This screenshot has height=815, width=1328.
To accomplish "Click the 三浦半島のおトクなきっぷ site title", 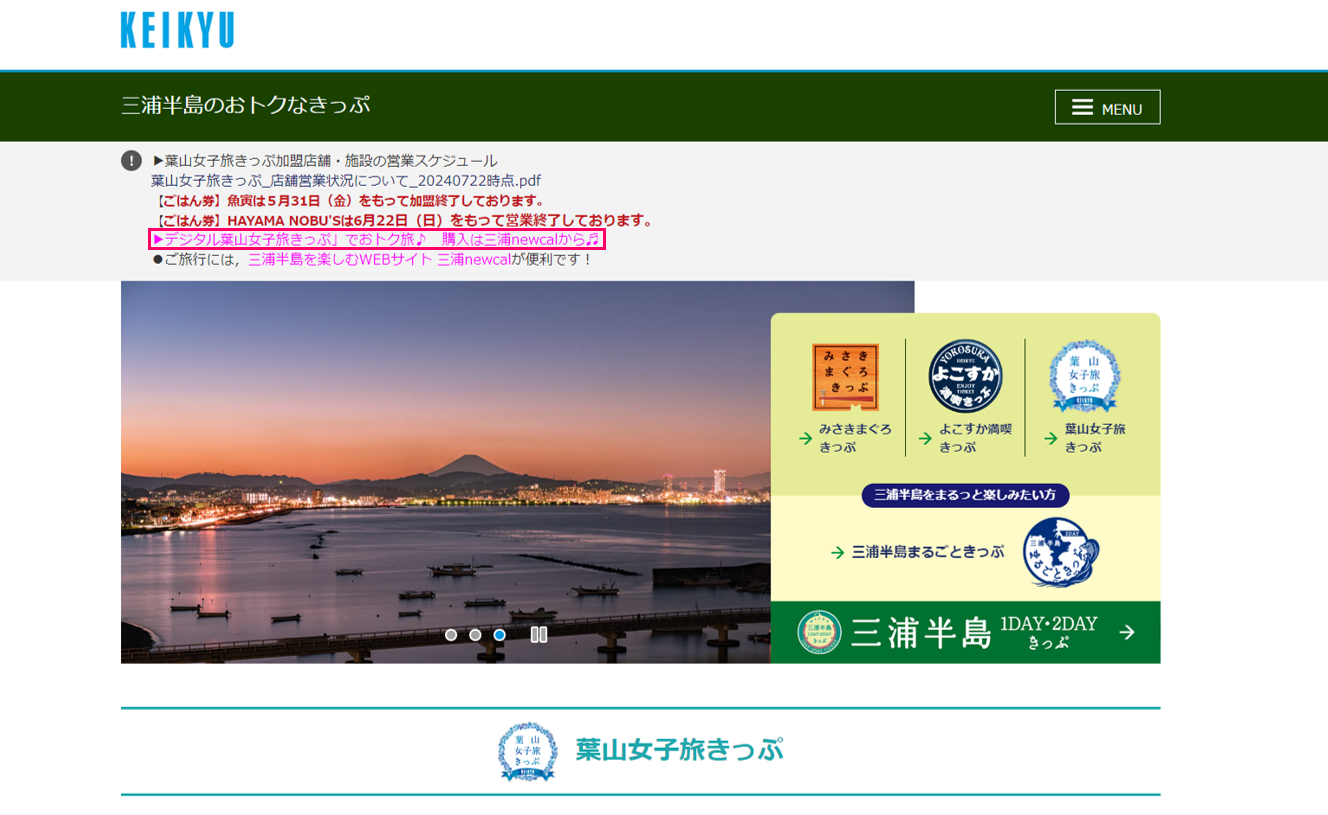I will [x=245, y=105].
